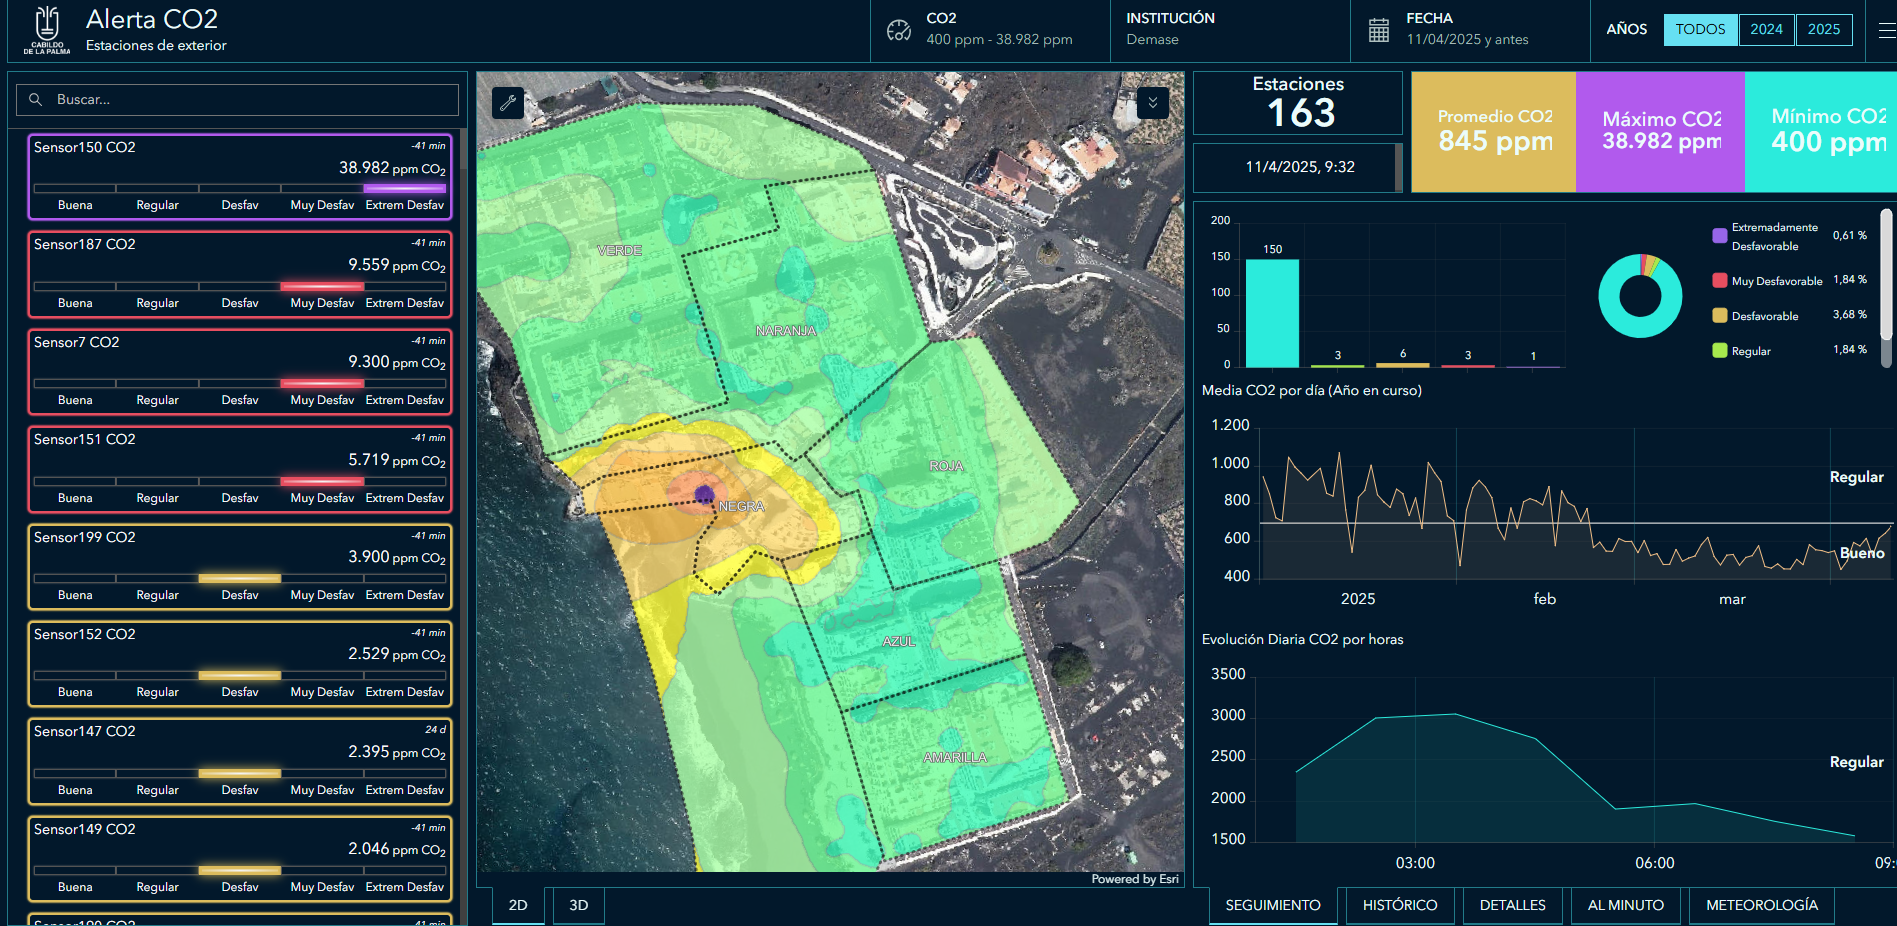1897x926 pixels.
Task: Open CO2 range filter dropdown
Action: click(x=990, y=30)
